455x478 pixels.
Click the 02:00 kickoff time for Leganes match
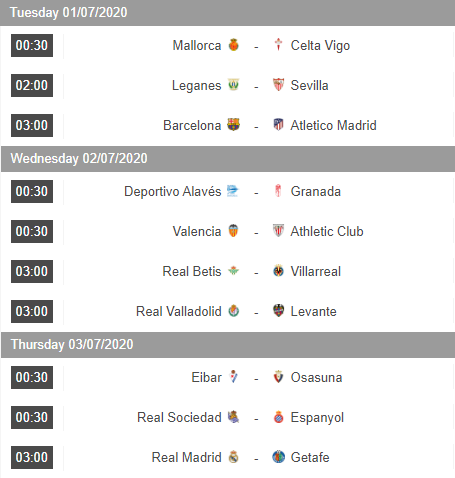pos(32,85)
